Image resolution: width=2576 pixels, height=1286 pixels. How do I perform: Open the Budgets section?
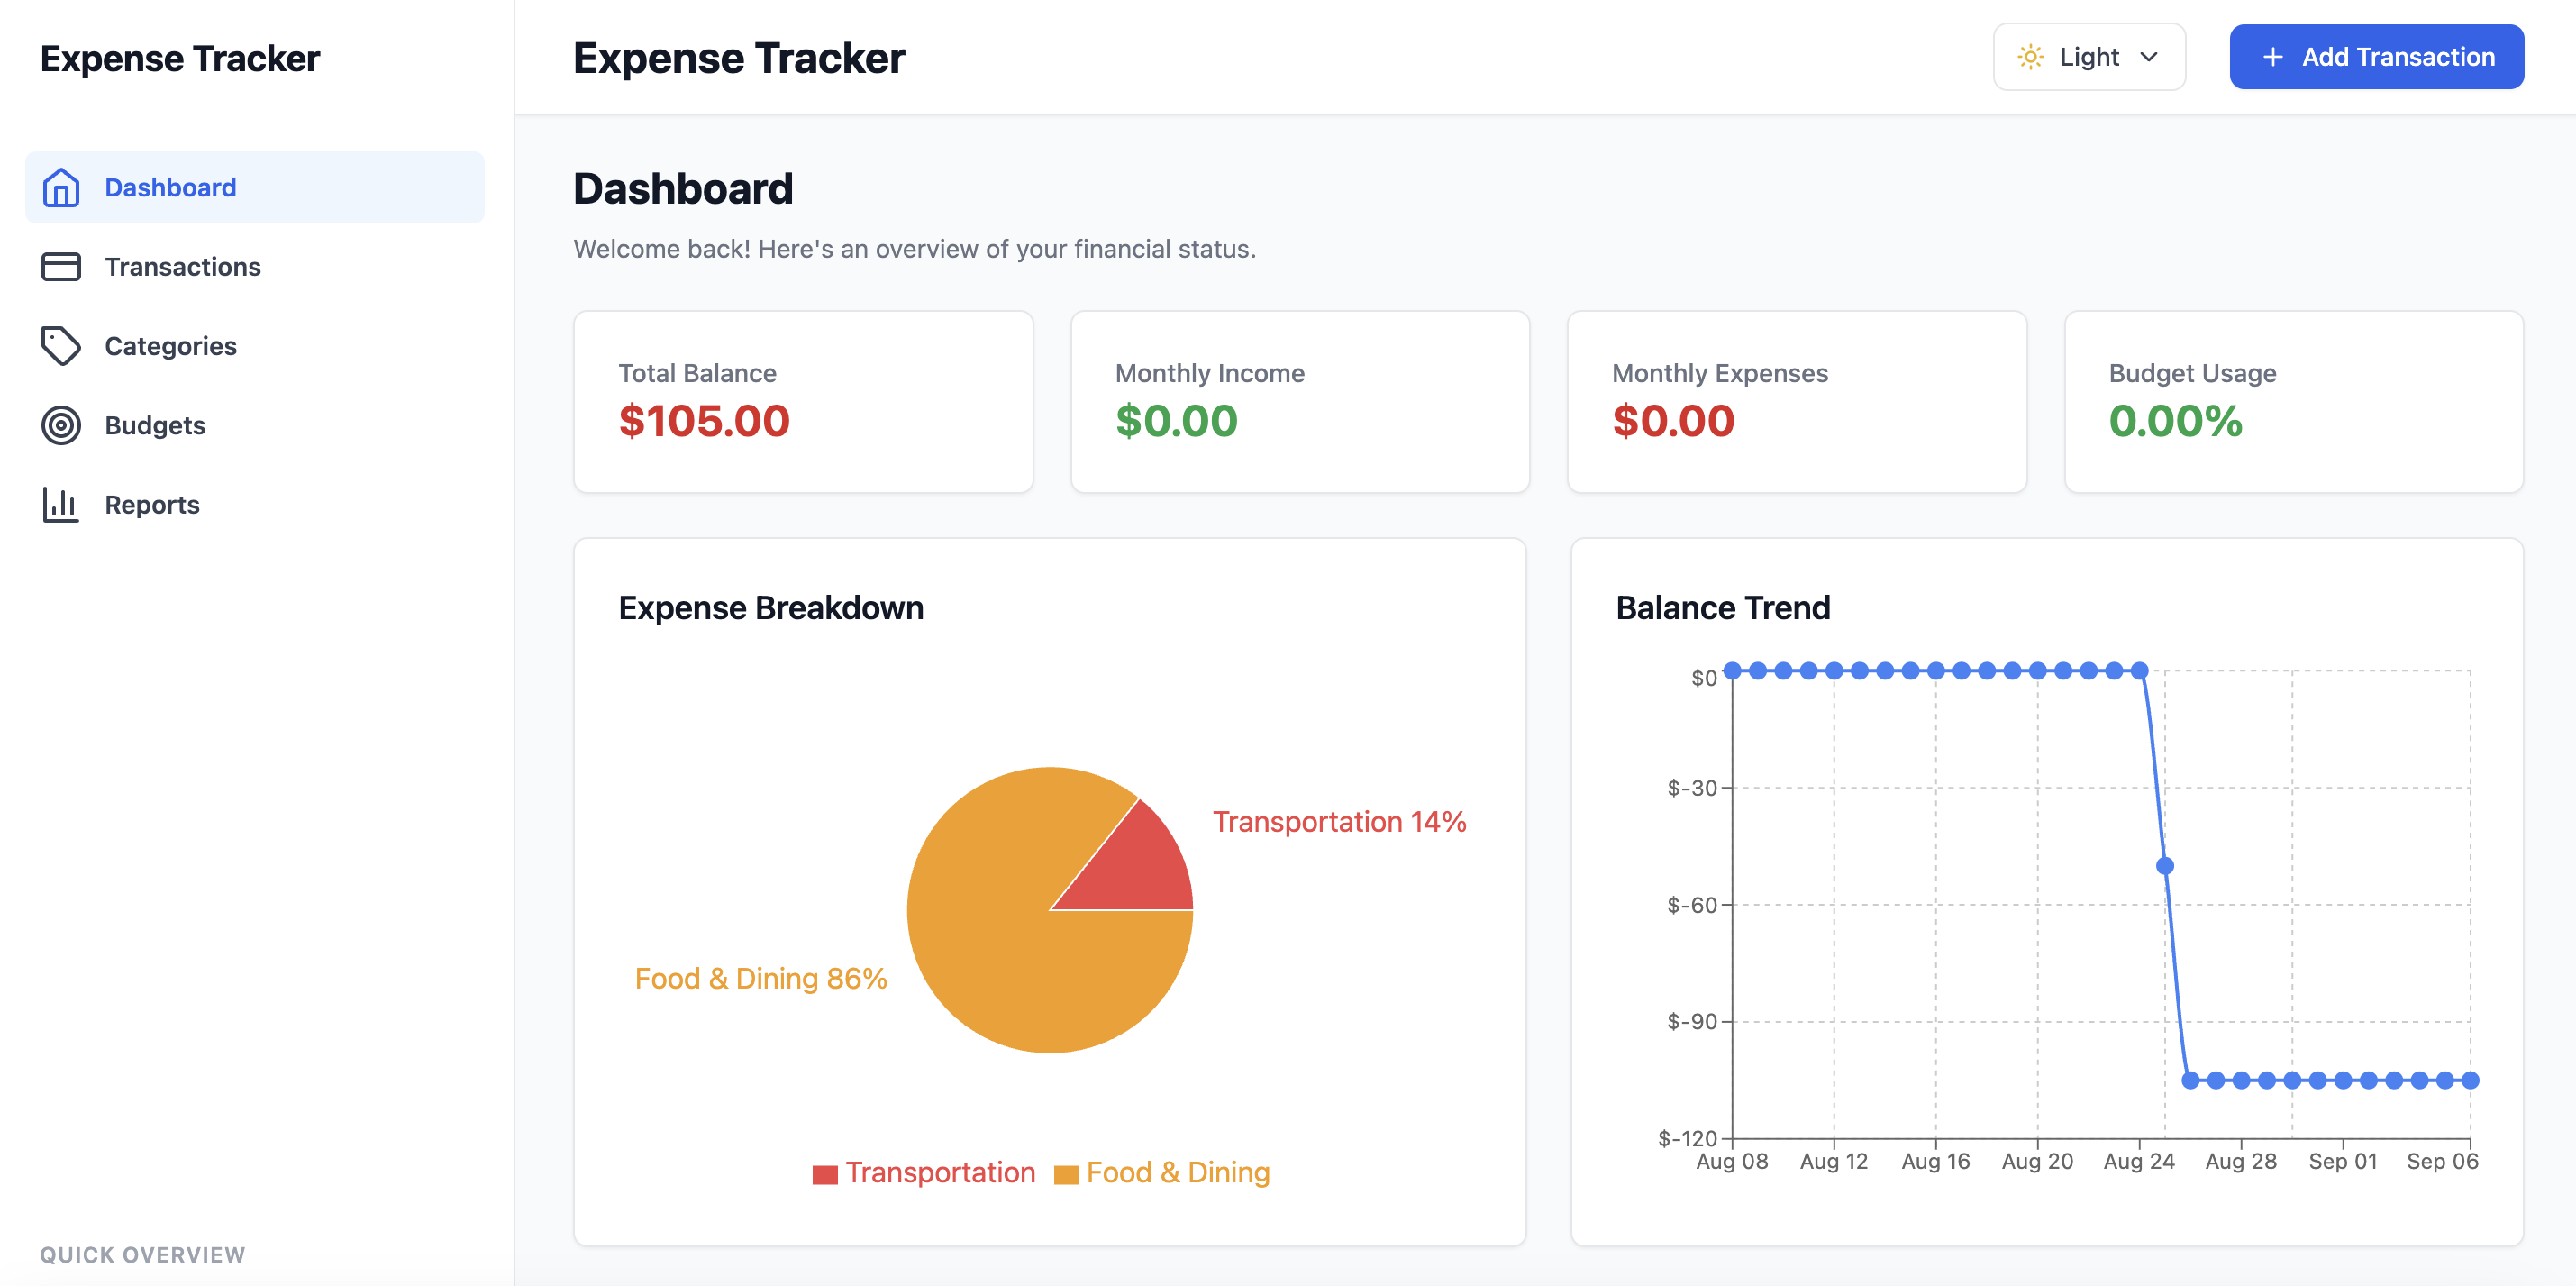pos(155,425)
